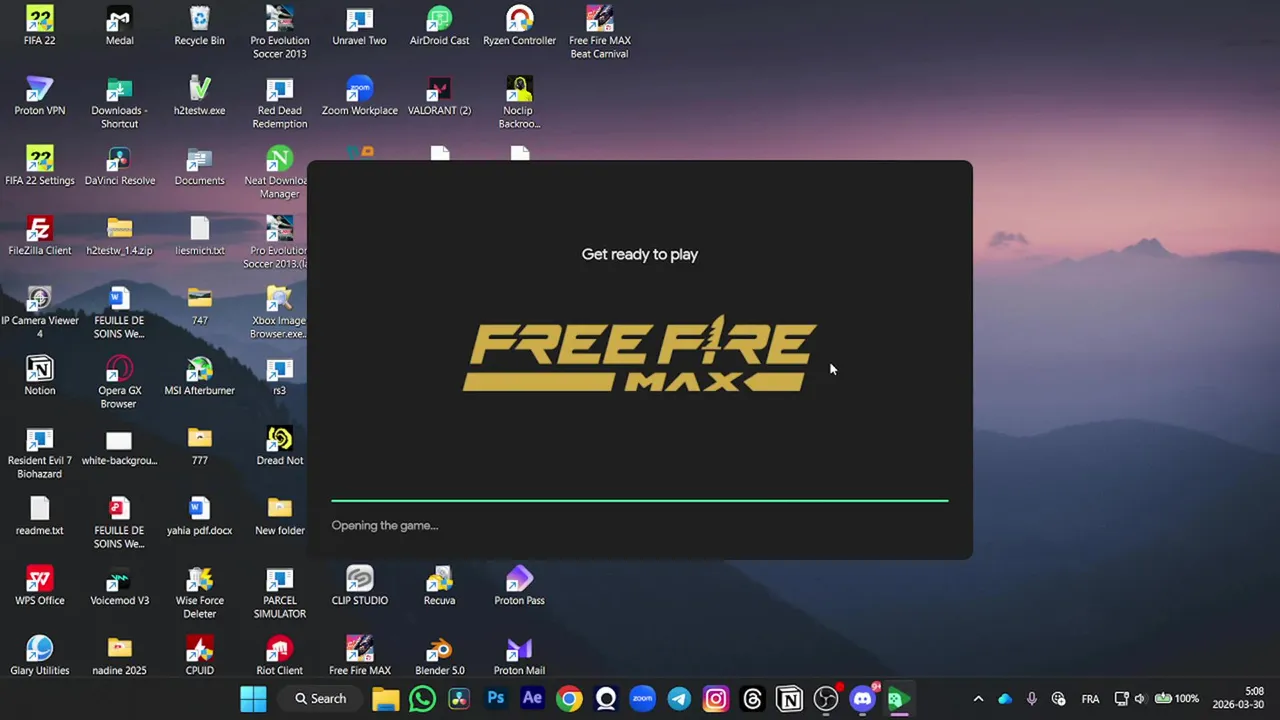Select the PARCEL SIMULATOR shortcut

[x=279, y=592]
